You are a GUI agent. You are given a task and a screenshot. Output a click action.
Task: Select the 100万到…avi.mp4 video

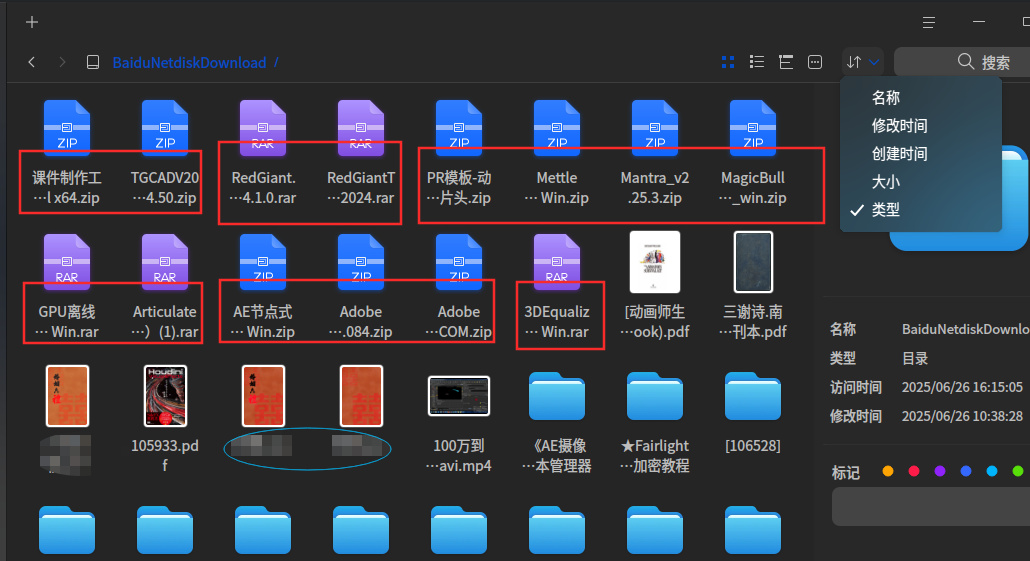459,424
